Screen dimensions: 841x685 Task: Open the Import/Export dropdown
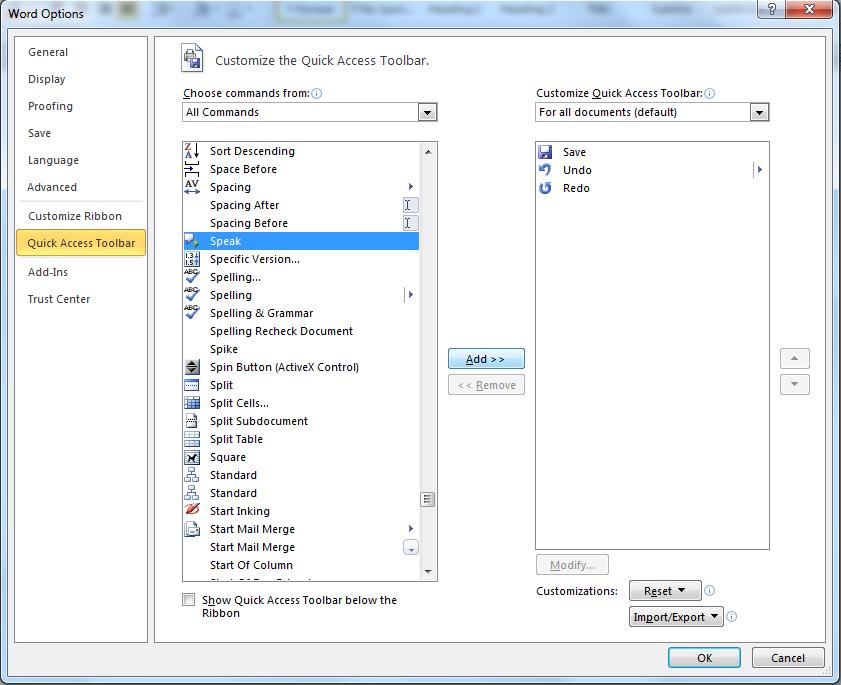point(676,616)
